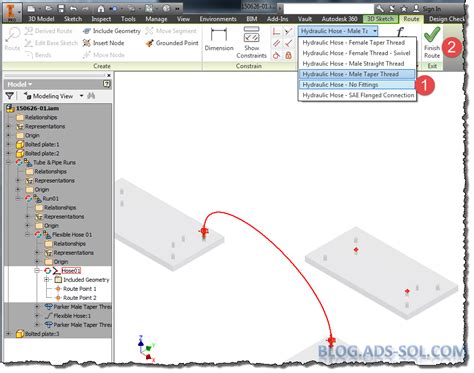Expand the Flexible Hose:1 node
Viewport: 474px width, 373px height.
[37, 316]
